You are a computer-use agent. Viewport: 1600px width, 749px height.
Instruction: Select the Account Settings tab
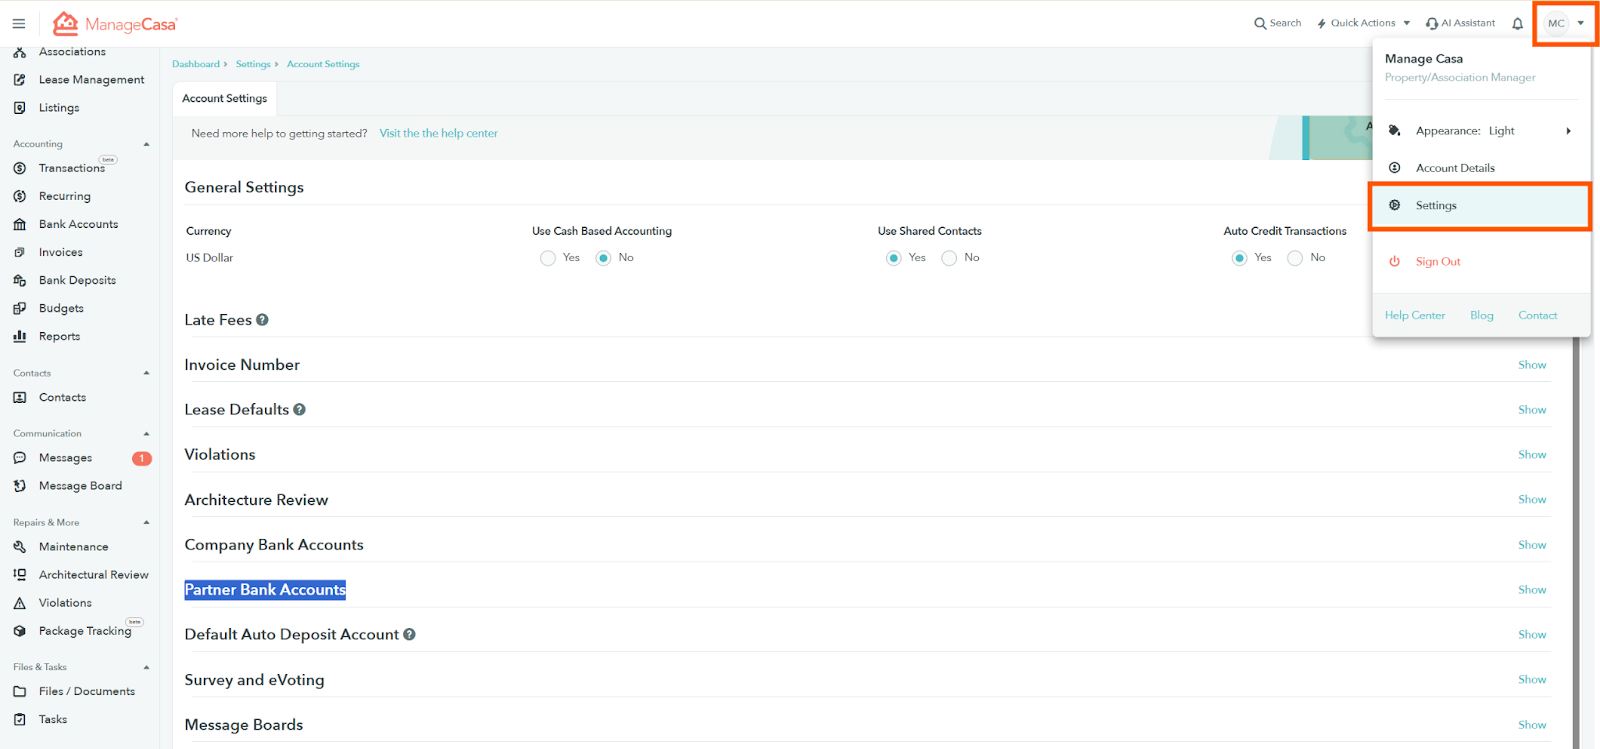tap(225, 99)
